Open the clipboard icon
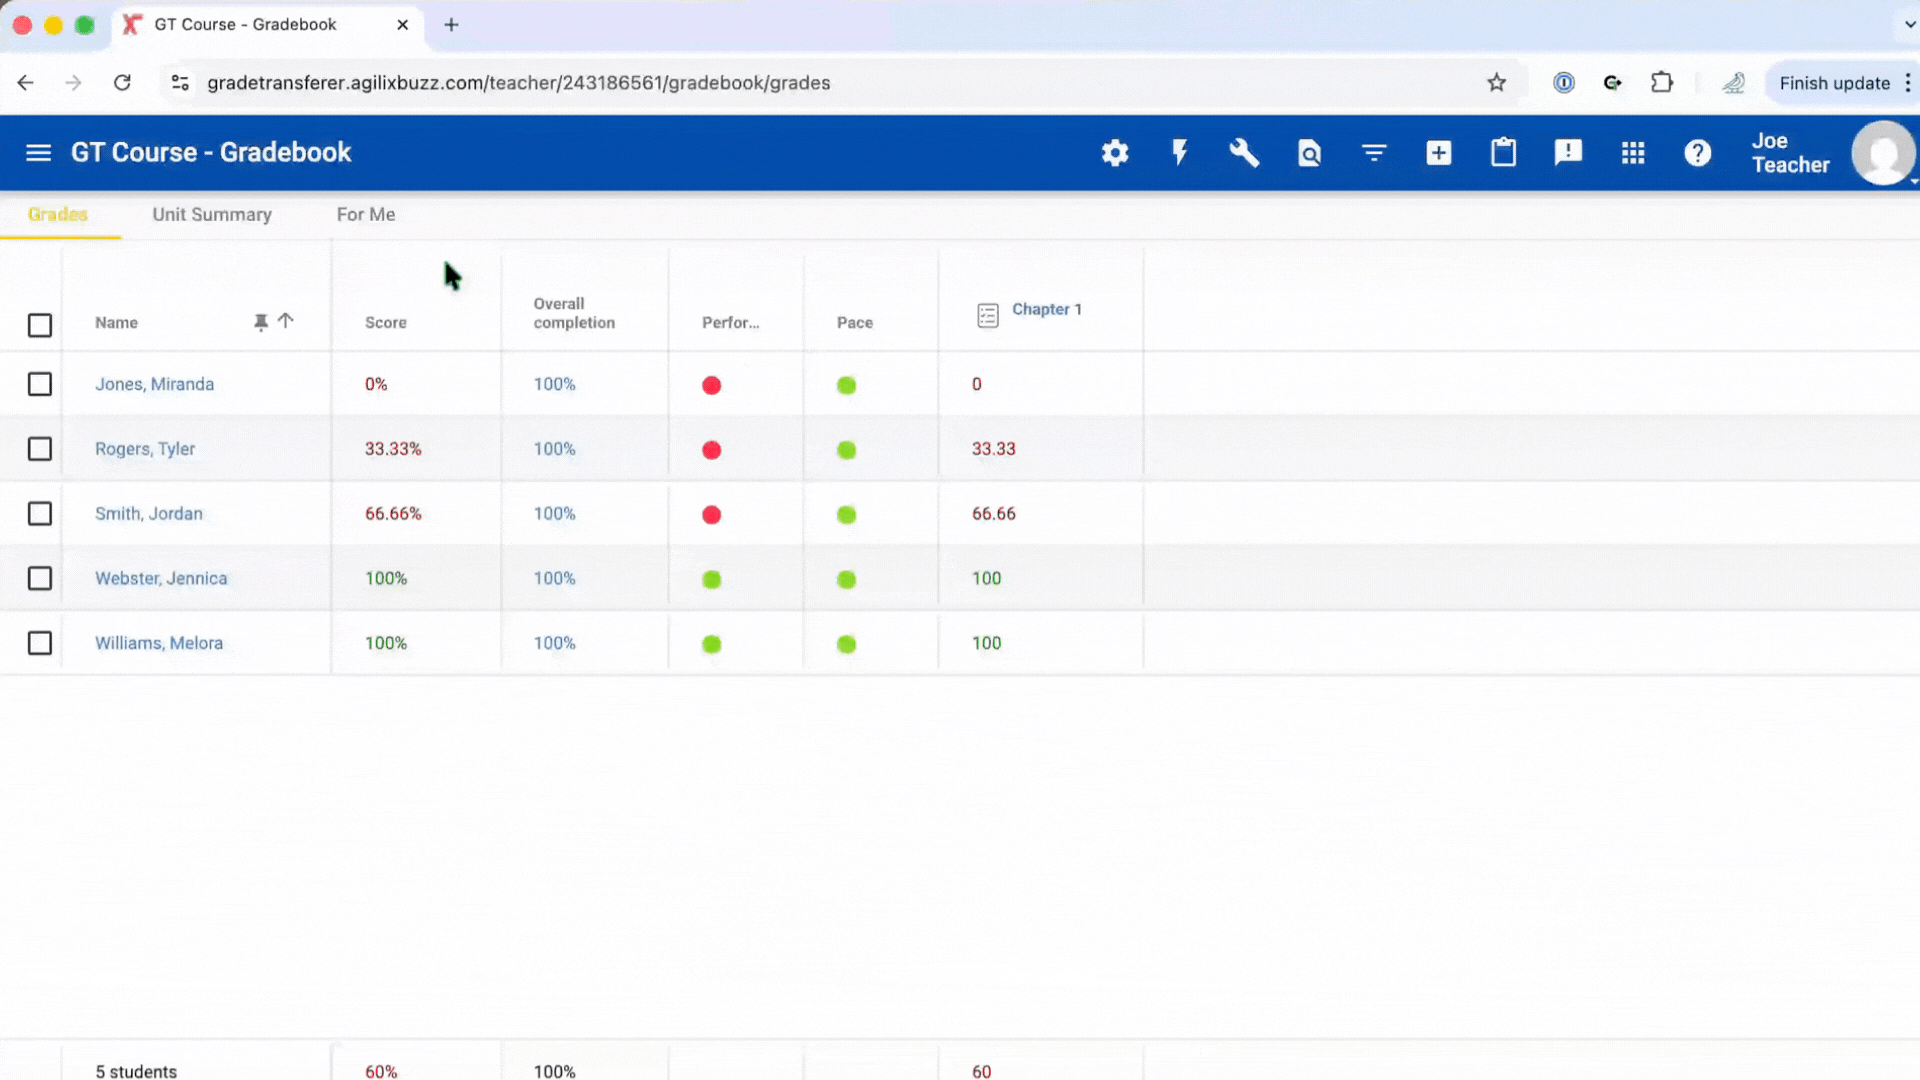1920x1080 pixels. point(1503,153)
